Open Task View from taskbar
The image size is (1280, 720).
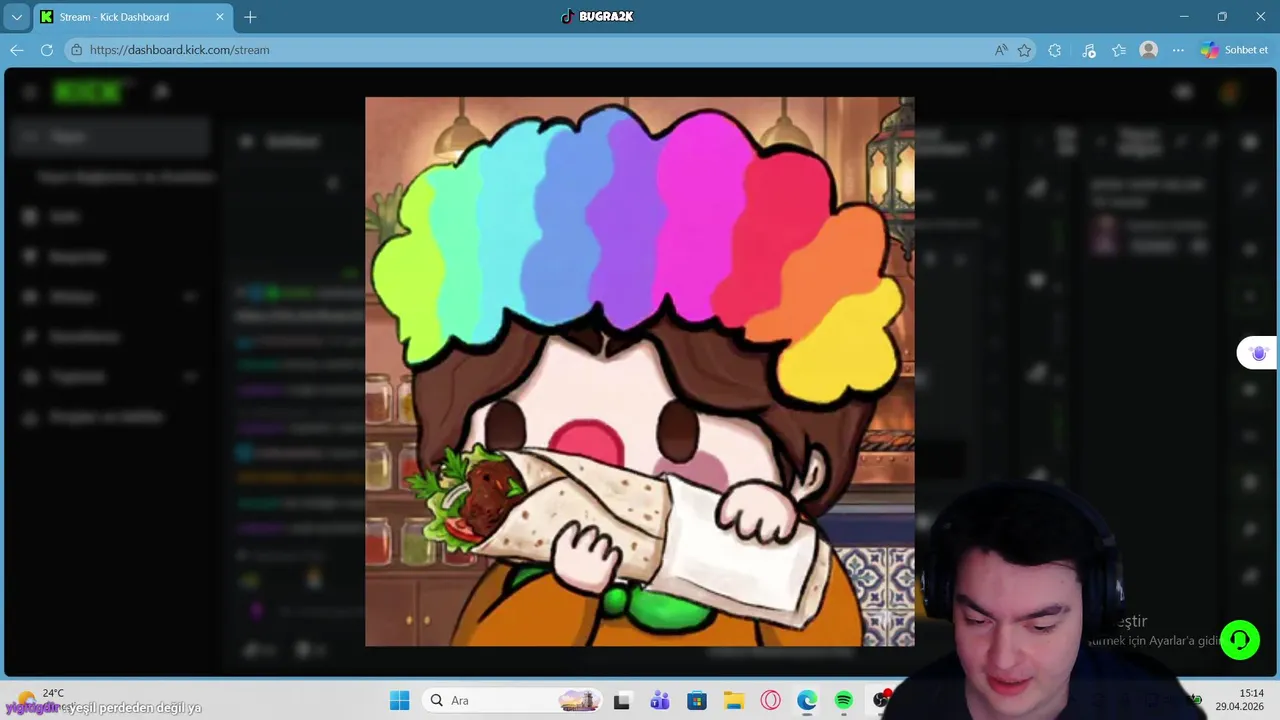622,700
